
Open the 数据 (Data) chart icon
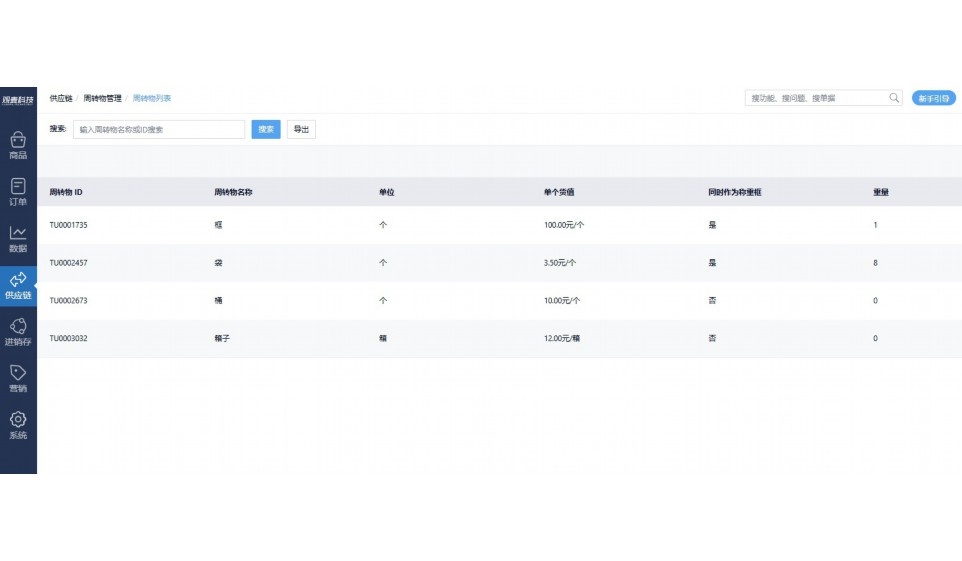point(18,233)
